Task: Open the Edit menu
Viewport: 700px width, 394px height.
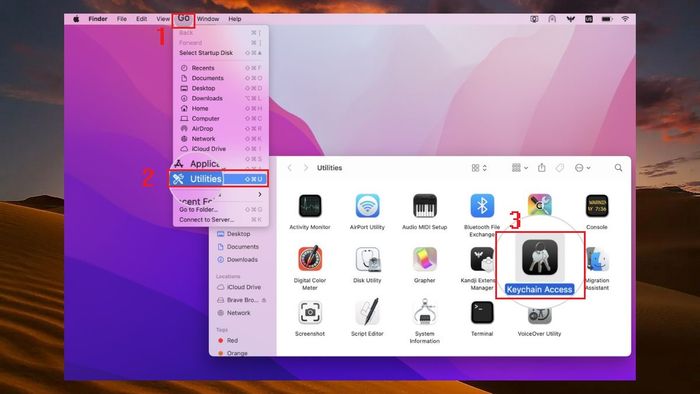Action: [142, 19]
